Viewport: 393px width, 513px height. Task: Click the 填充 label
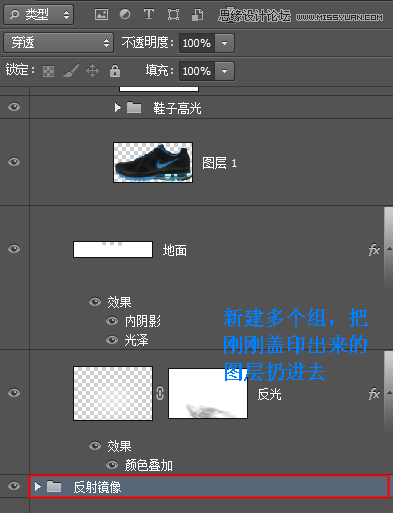pos(159,71)
